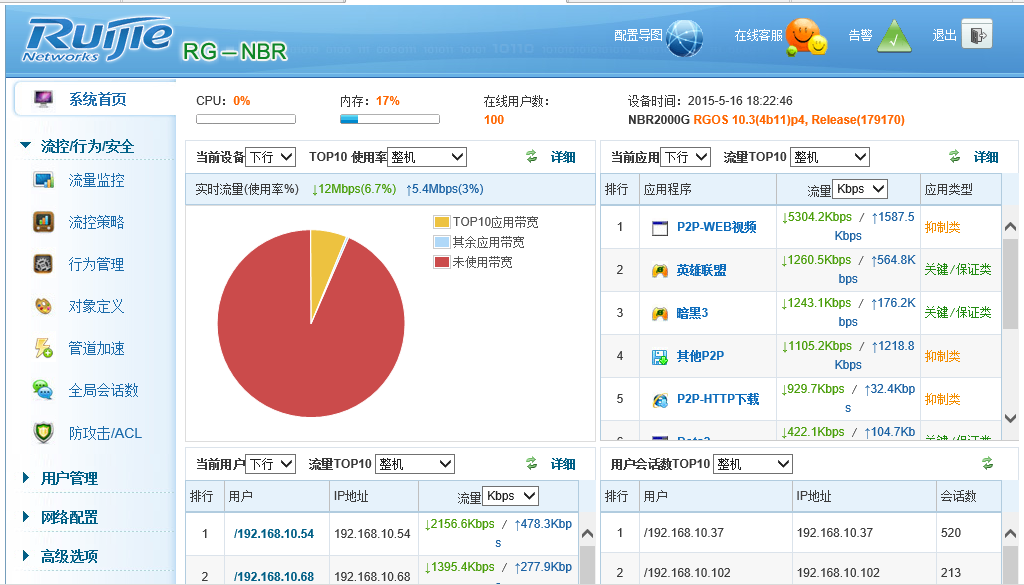
Task: Click the 其他P2P application icon
Action: [660, 356]
